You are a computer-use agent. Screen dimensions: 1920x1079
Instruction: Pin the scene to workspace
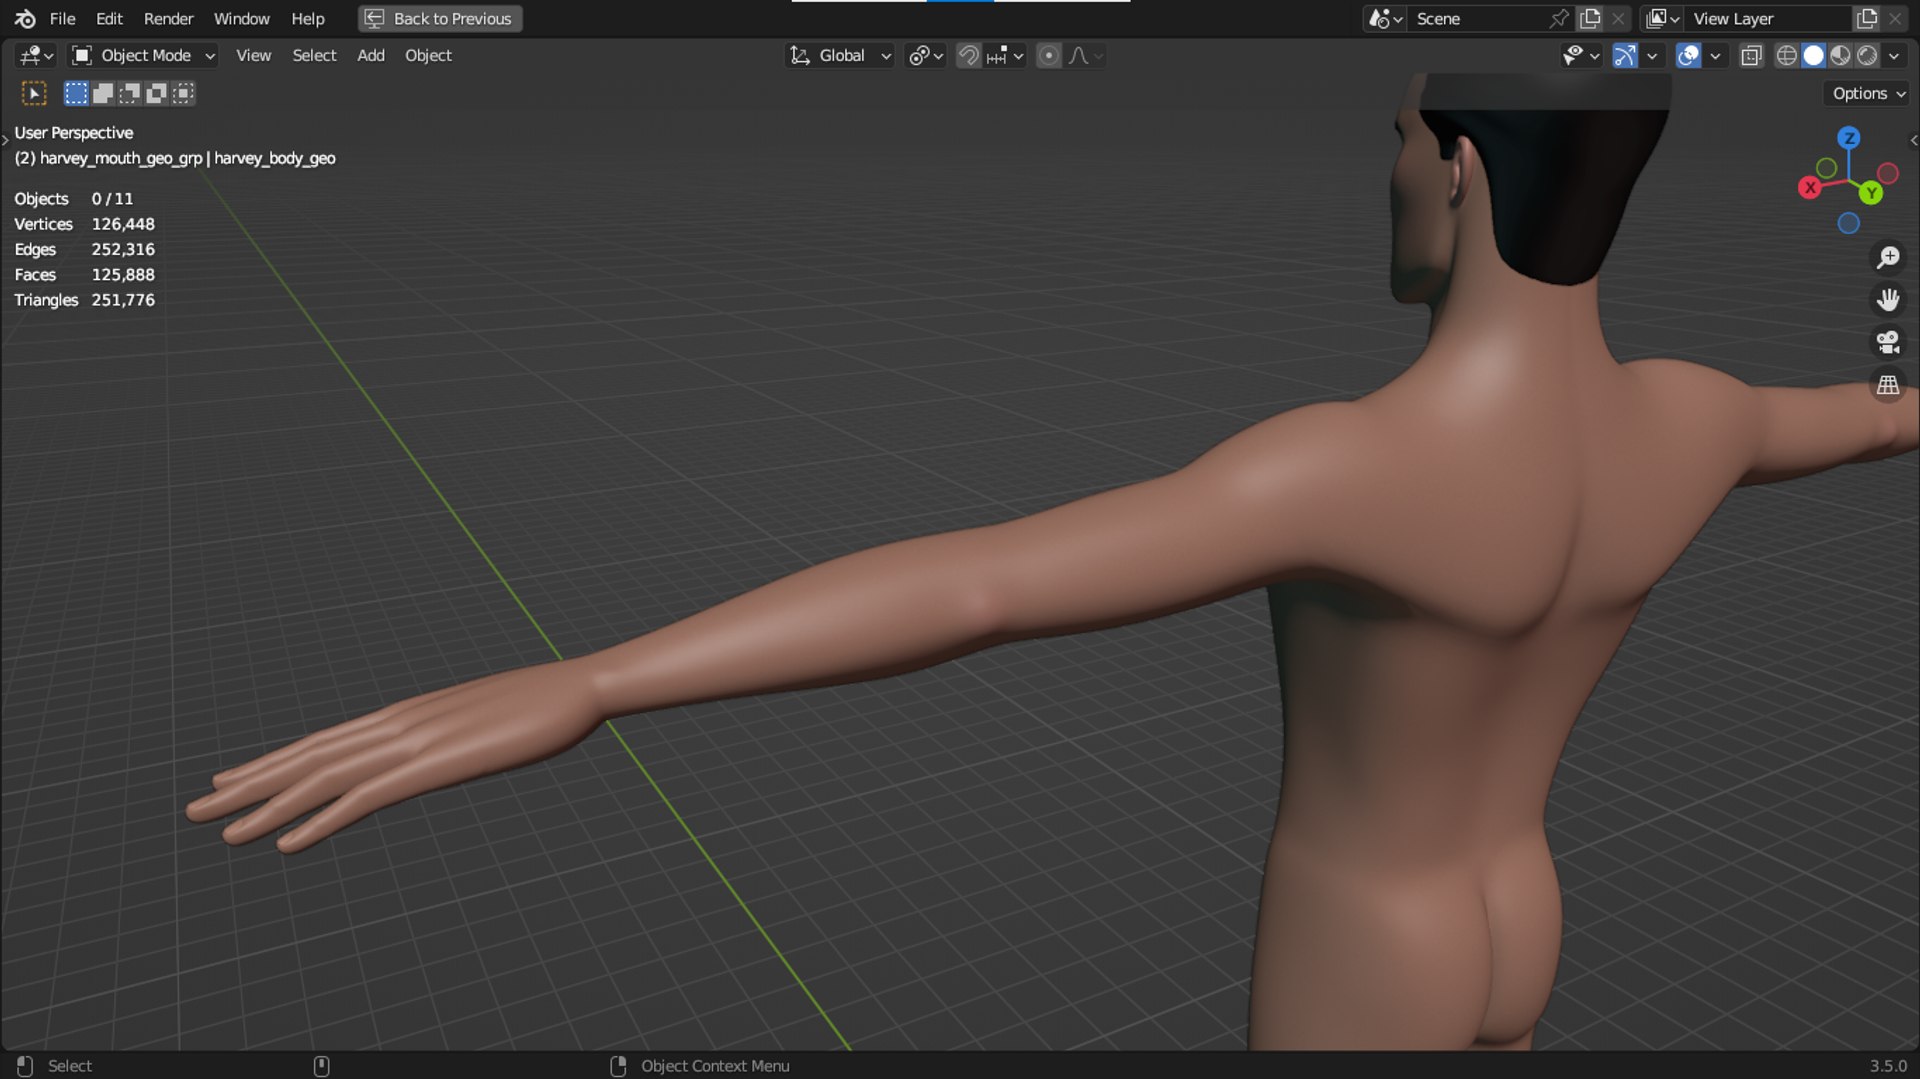point(1559,18)
